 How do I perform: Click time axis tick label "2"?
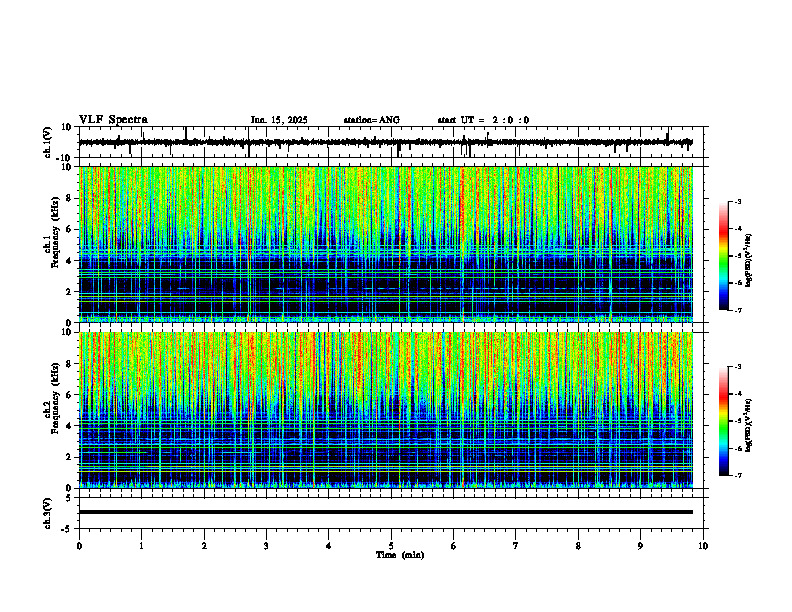(x=204, y=546)
